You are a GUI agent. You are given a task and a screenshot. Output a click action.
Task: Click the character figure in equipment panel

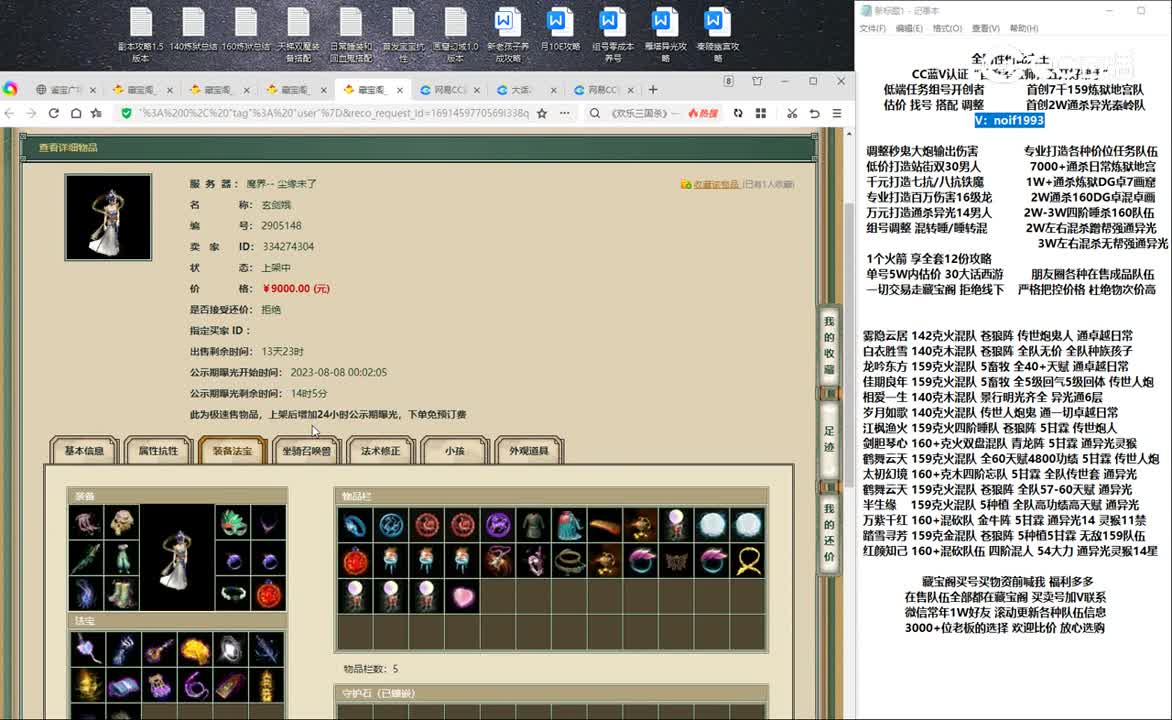pyautogui.click(x=177, y=558)
